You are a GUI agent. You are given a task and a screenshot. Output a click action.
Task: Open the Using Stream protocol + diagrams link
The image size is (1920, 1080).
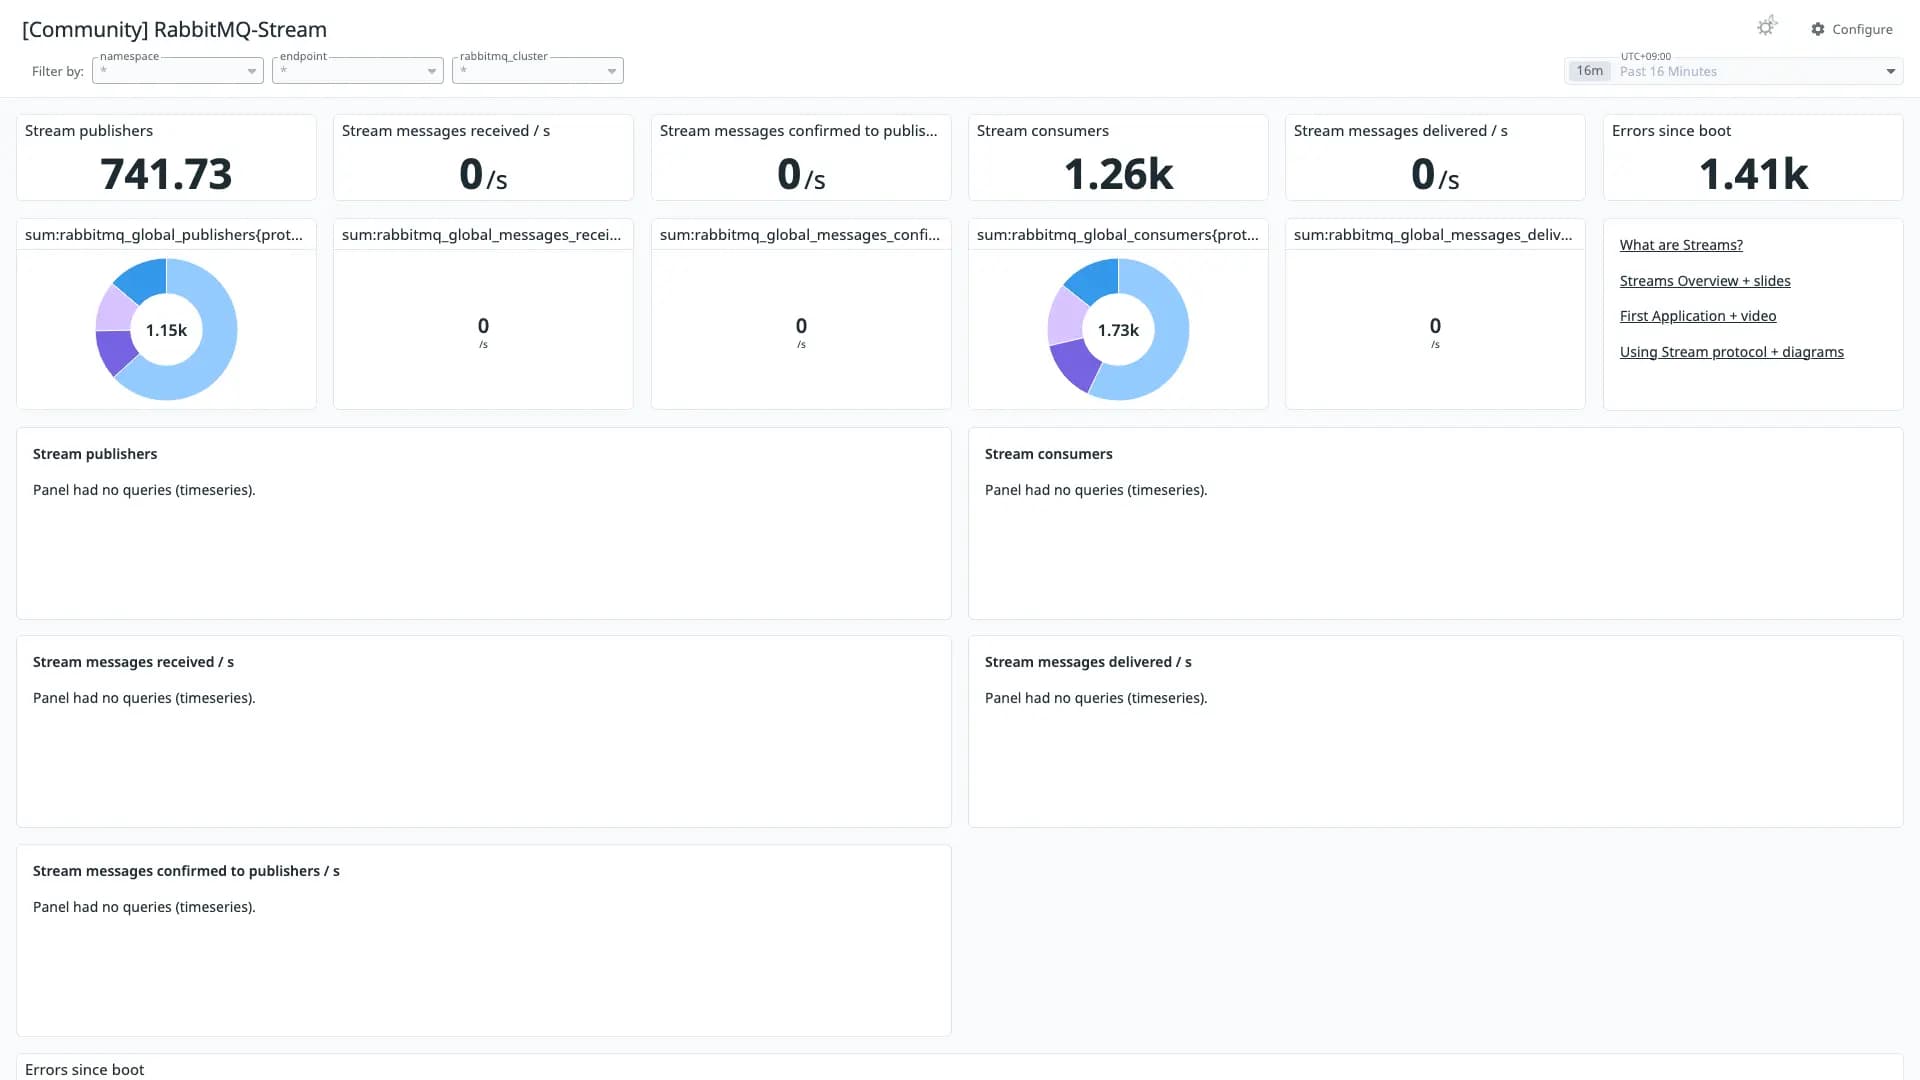[1732, 352]
